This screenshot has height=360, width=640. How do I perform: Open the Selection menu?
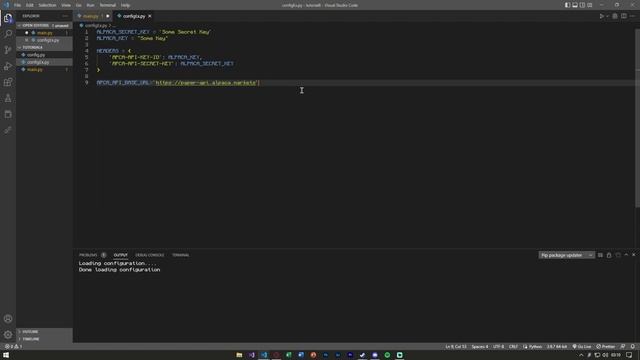pos(47,5)
